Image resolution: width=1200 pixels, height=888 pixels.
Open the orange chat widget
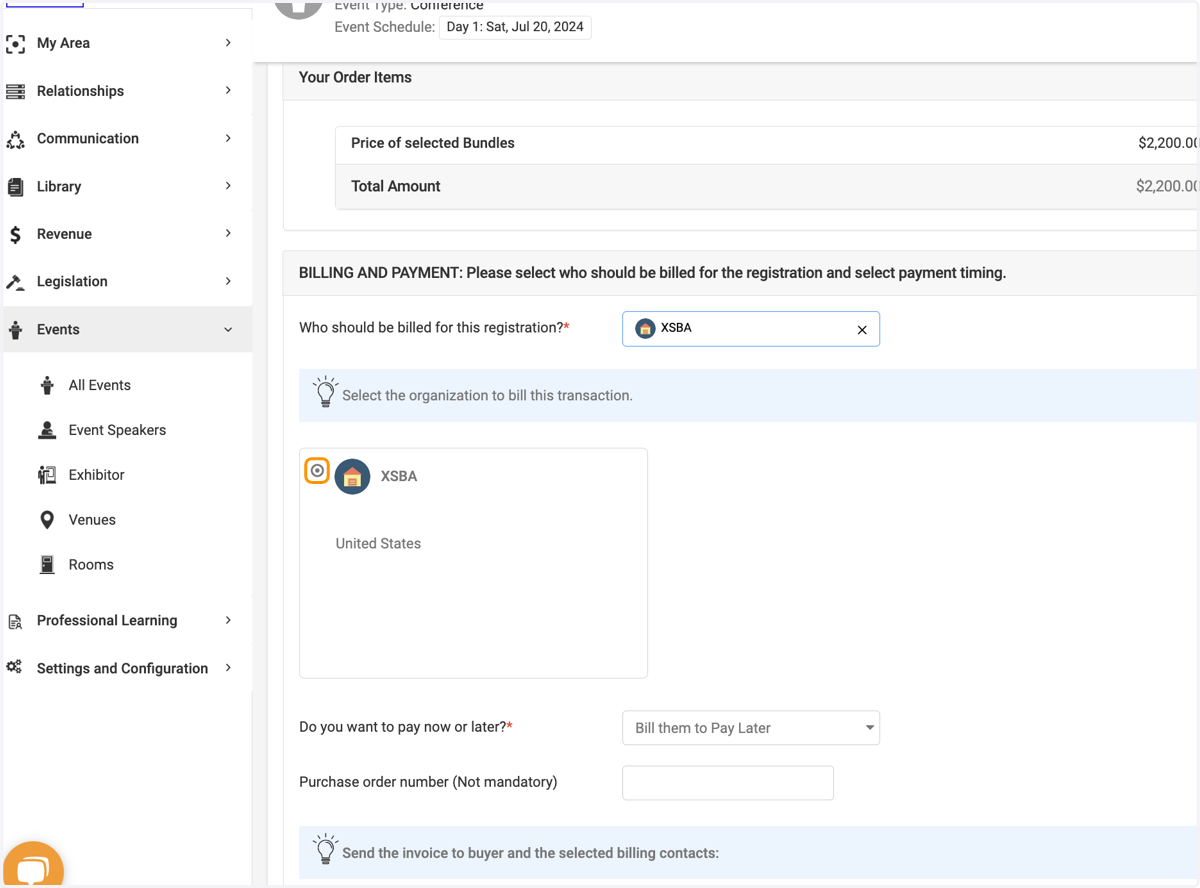pyautogui.click(x=33, y=866)
